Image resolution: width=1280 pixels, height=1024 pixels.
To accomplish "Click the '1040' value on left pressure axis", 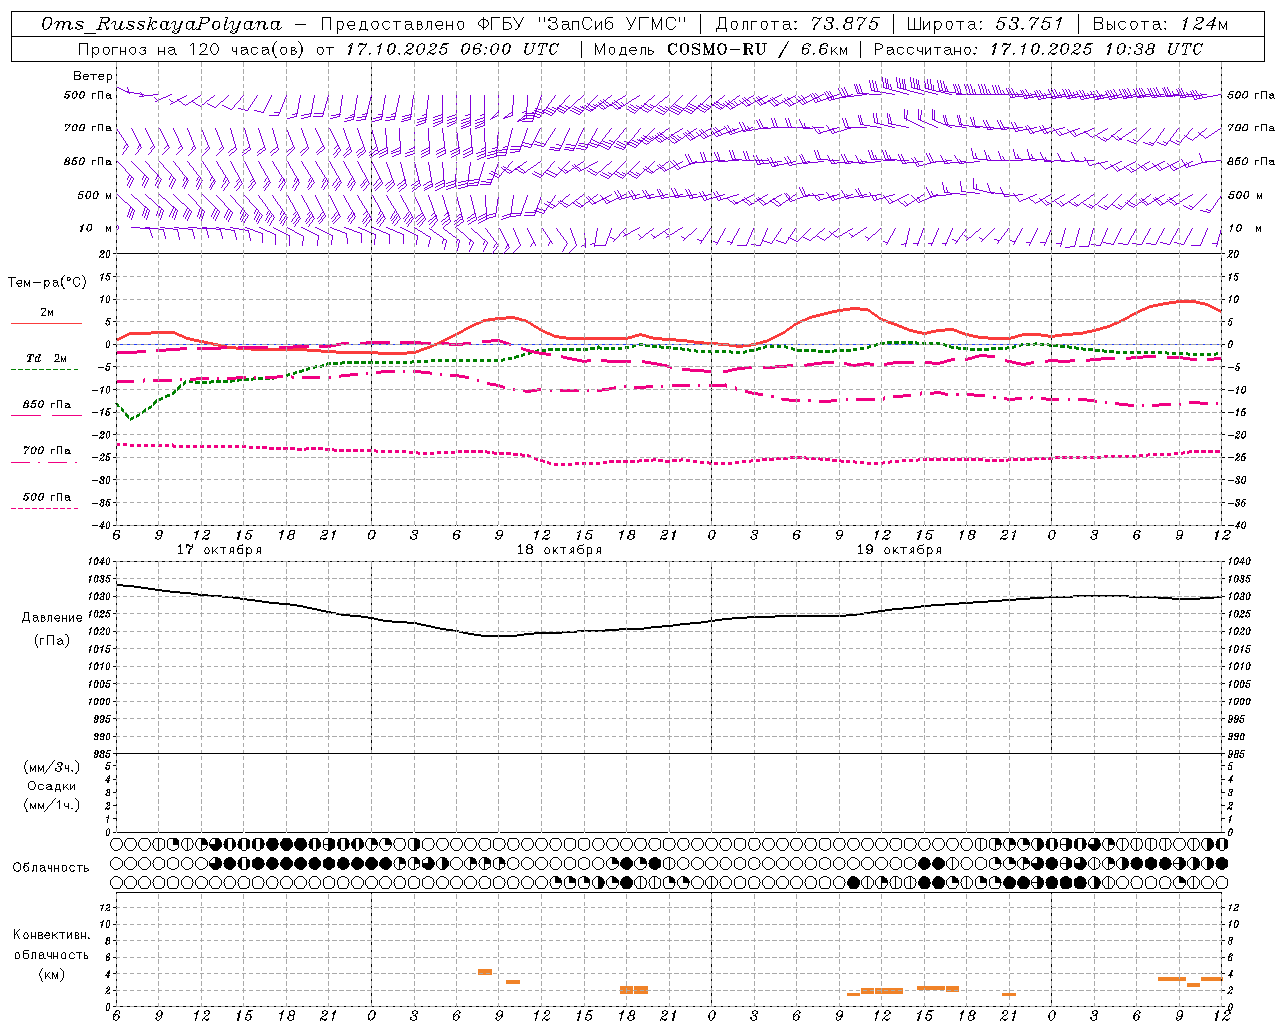I will click(101, 562).
